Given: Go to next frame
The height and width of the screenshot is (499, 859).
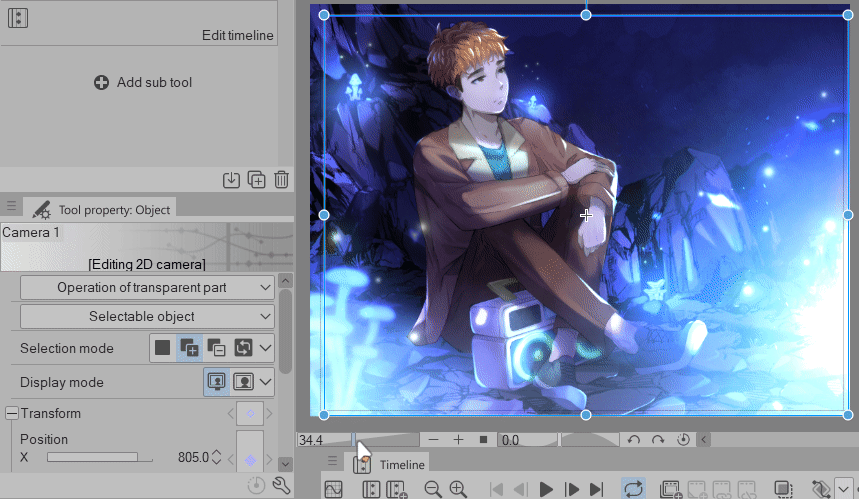Looking at the screenshot, I should pos(571,489).
